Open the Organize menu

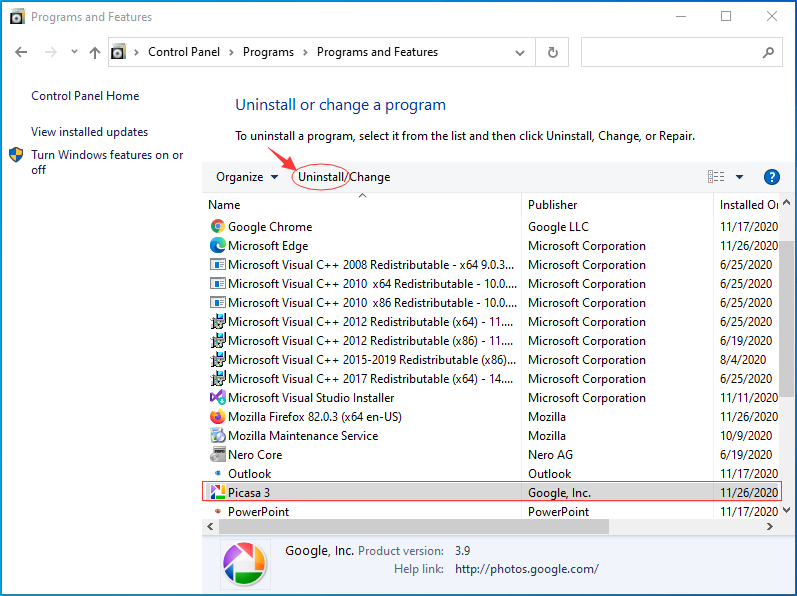pos(247,177)
